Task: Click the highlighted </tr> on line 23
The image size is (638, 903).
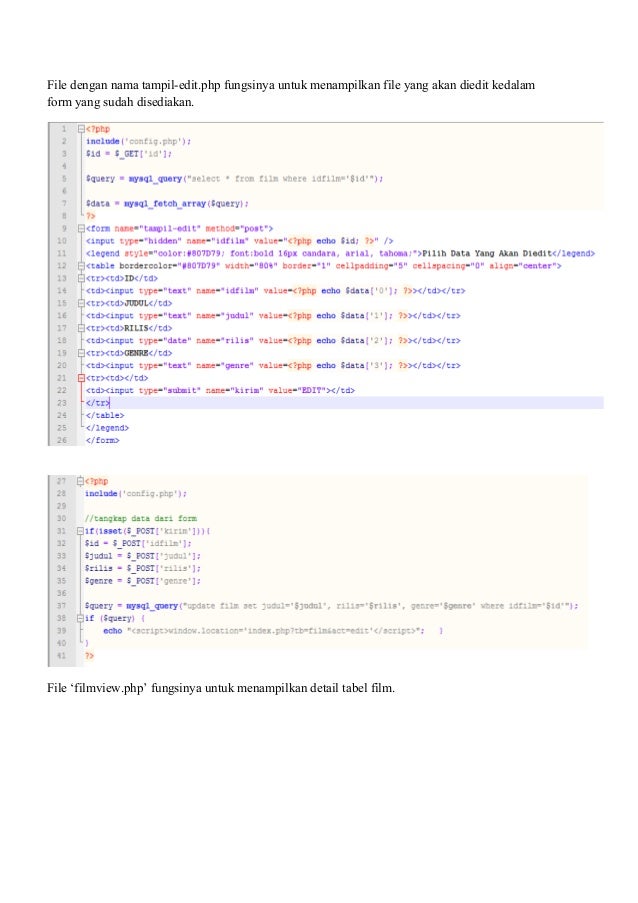Action: click(97, 403)
